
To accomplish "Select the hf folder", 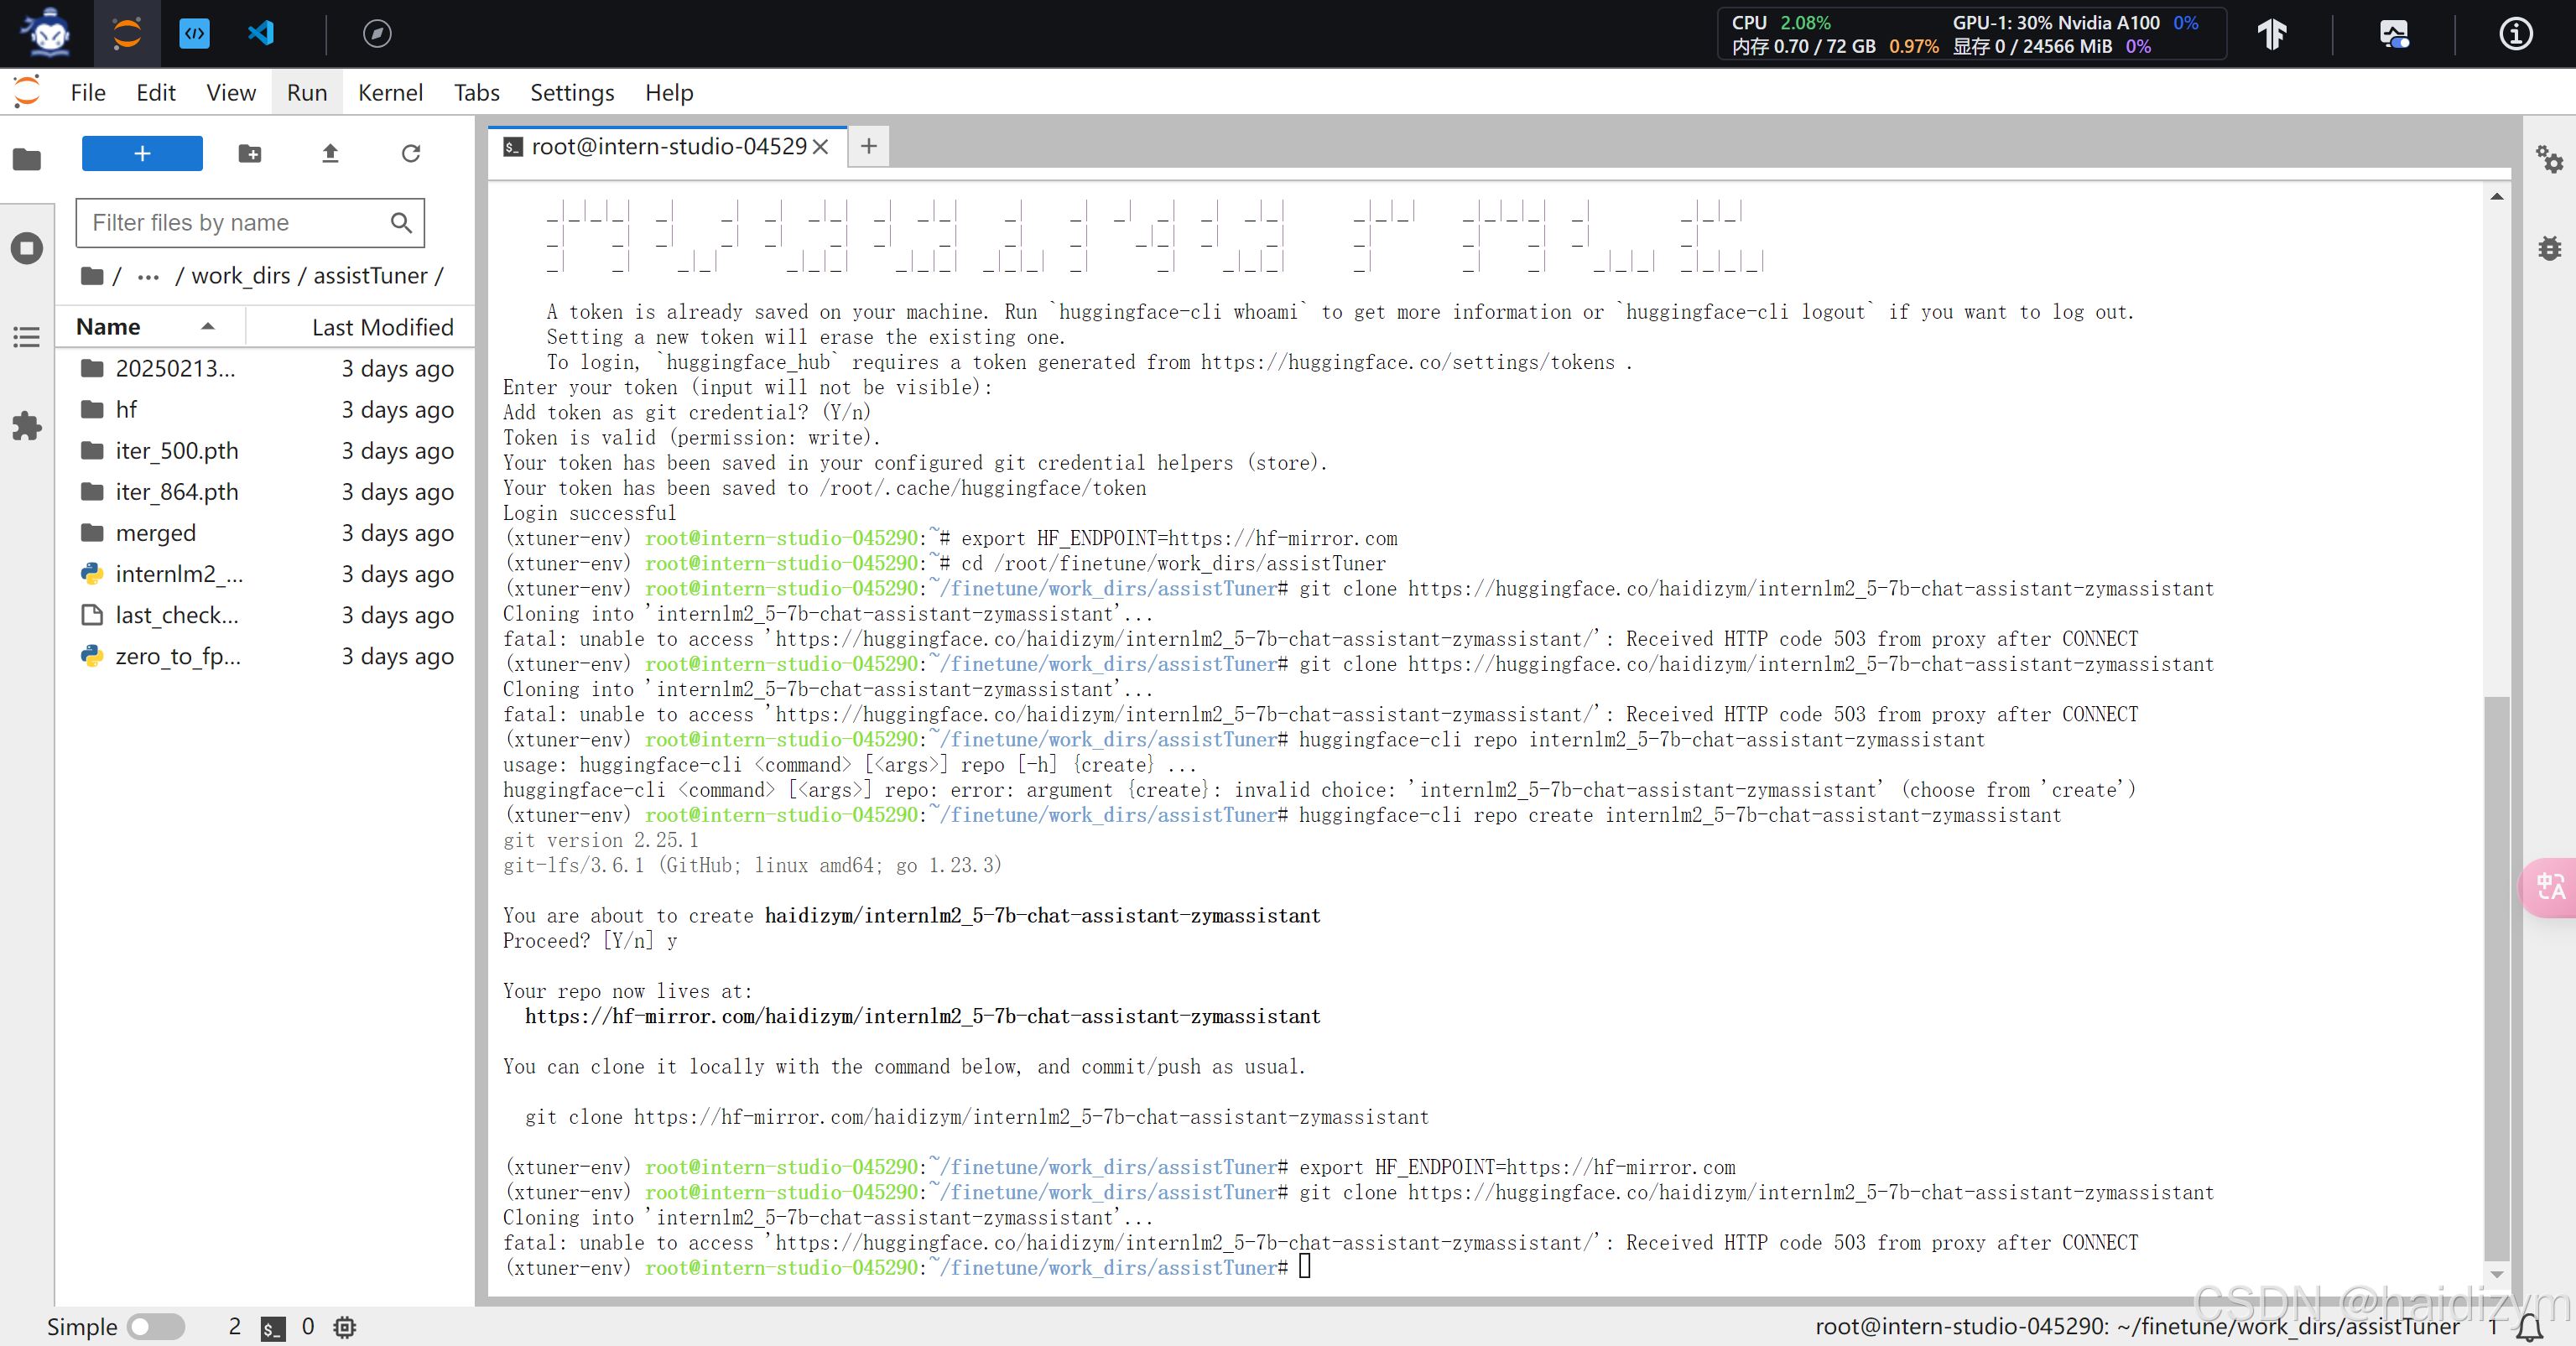I will pos(265,410).
